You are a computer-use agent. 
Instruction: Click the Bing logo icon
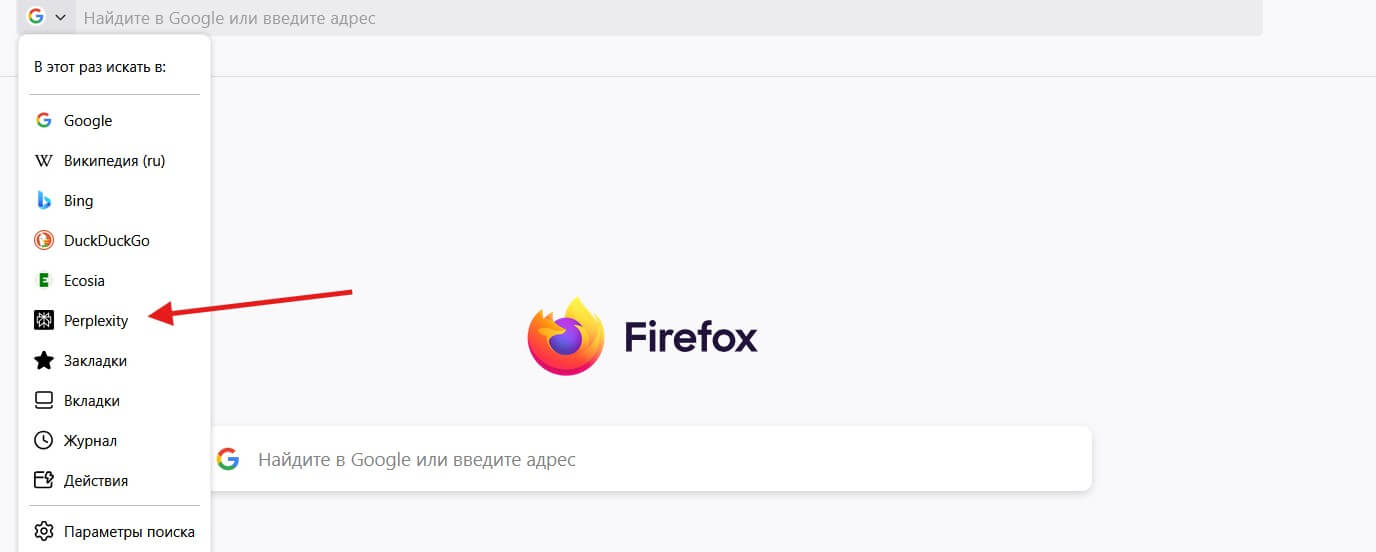point(44,201)
